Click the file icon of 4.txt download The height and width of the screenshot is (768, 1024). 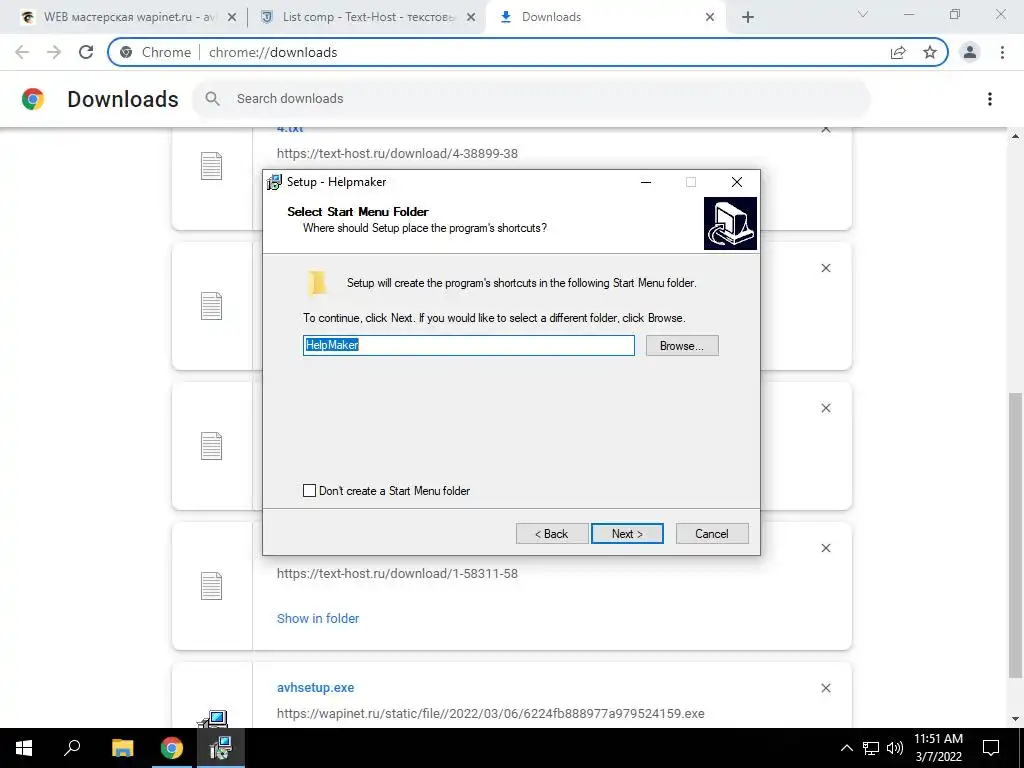(x=211, y=166)
